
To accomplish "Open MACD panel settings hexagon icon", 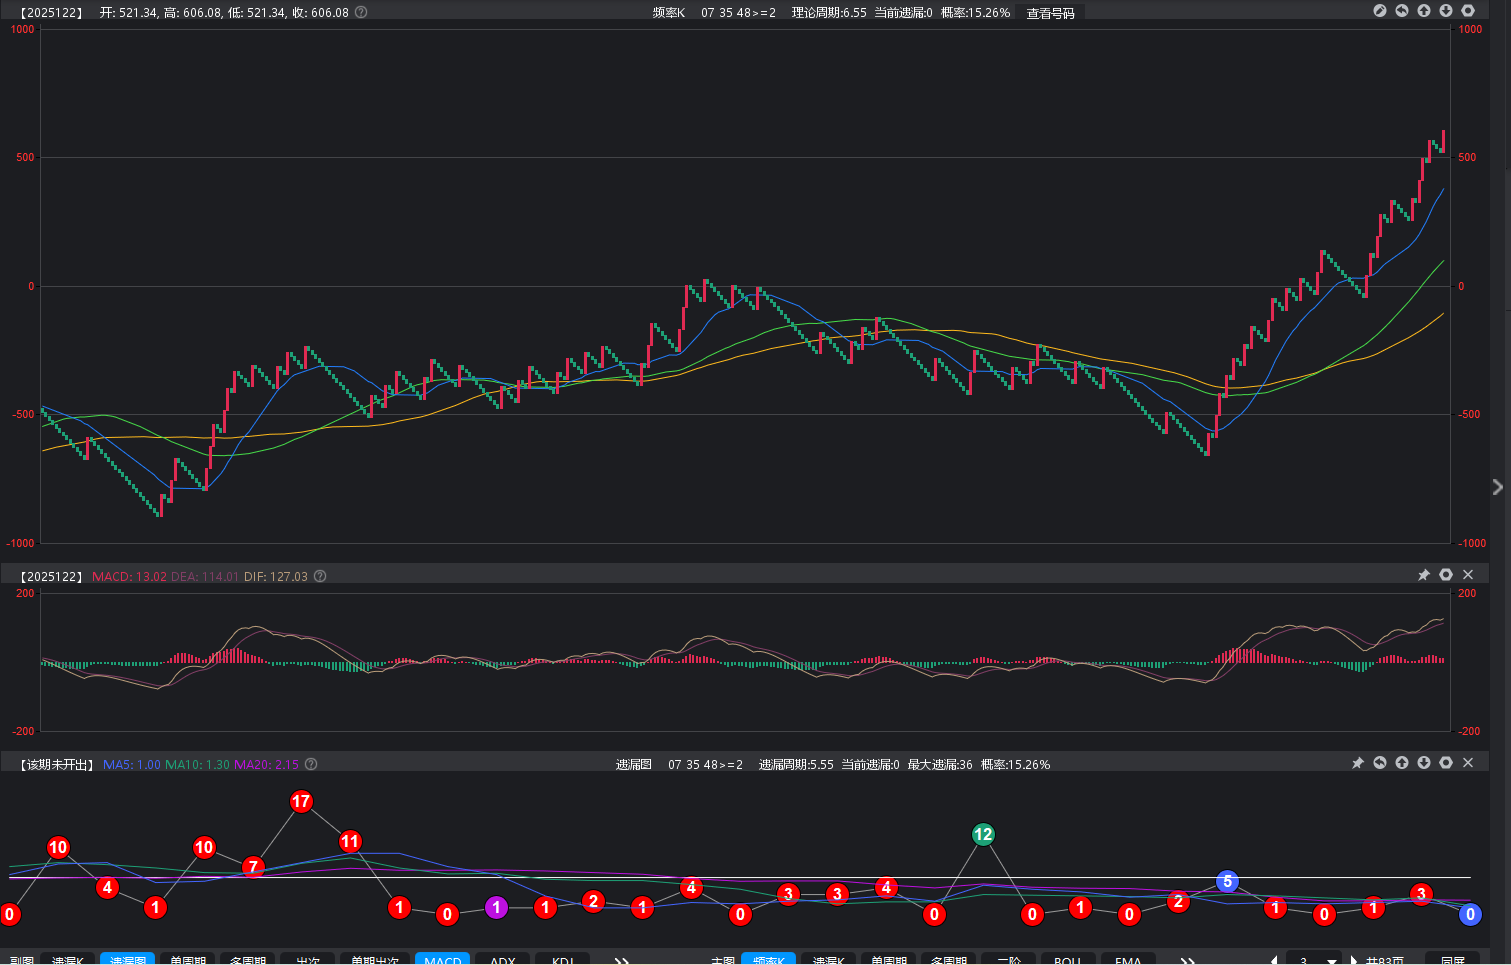I will tap(1446, 575).
